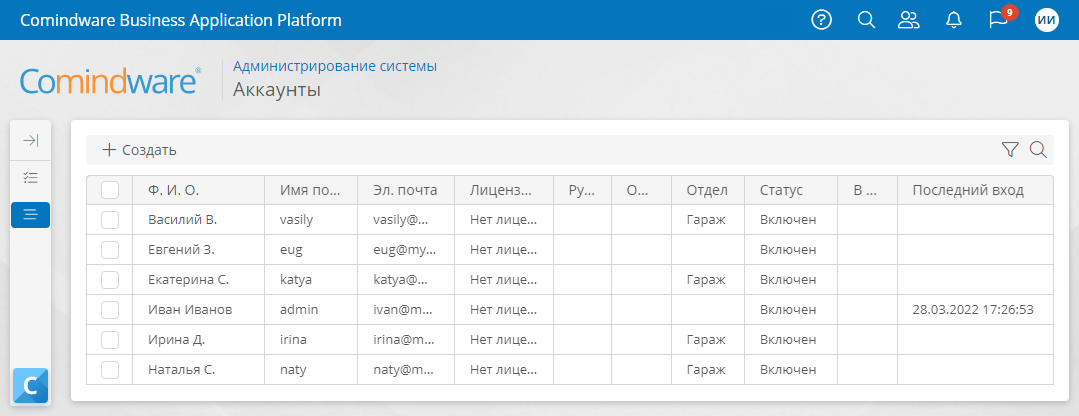Sort by the Эл. почта column header

click(406, 190)
